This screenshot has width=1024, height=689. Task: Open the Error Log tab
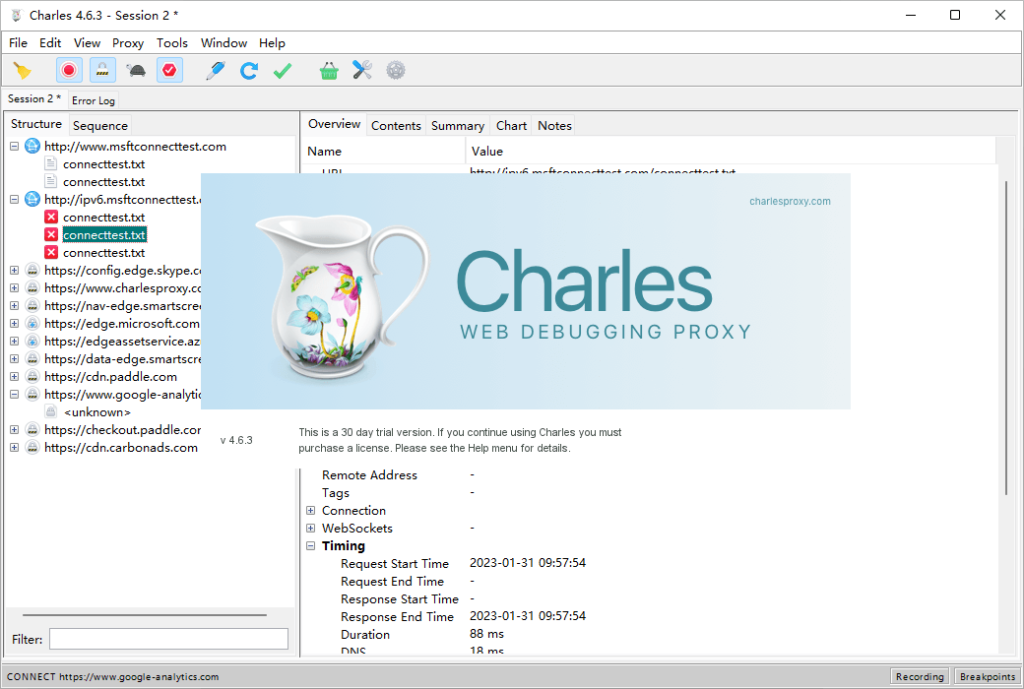(x=93, y=100)
